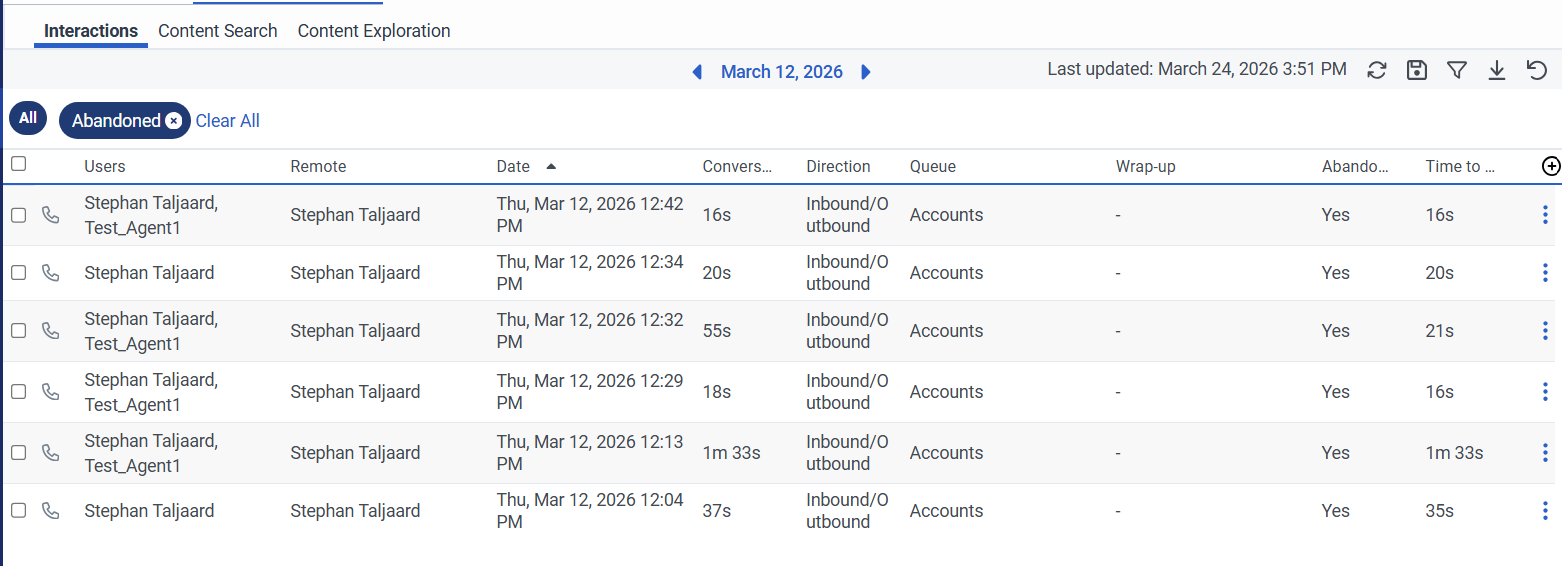Click the Clear All link

coord(227,121)
